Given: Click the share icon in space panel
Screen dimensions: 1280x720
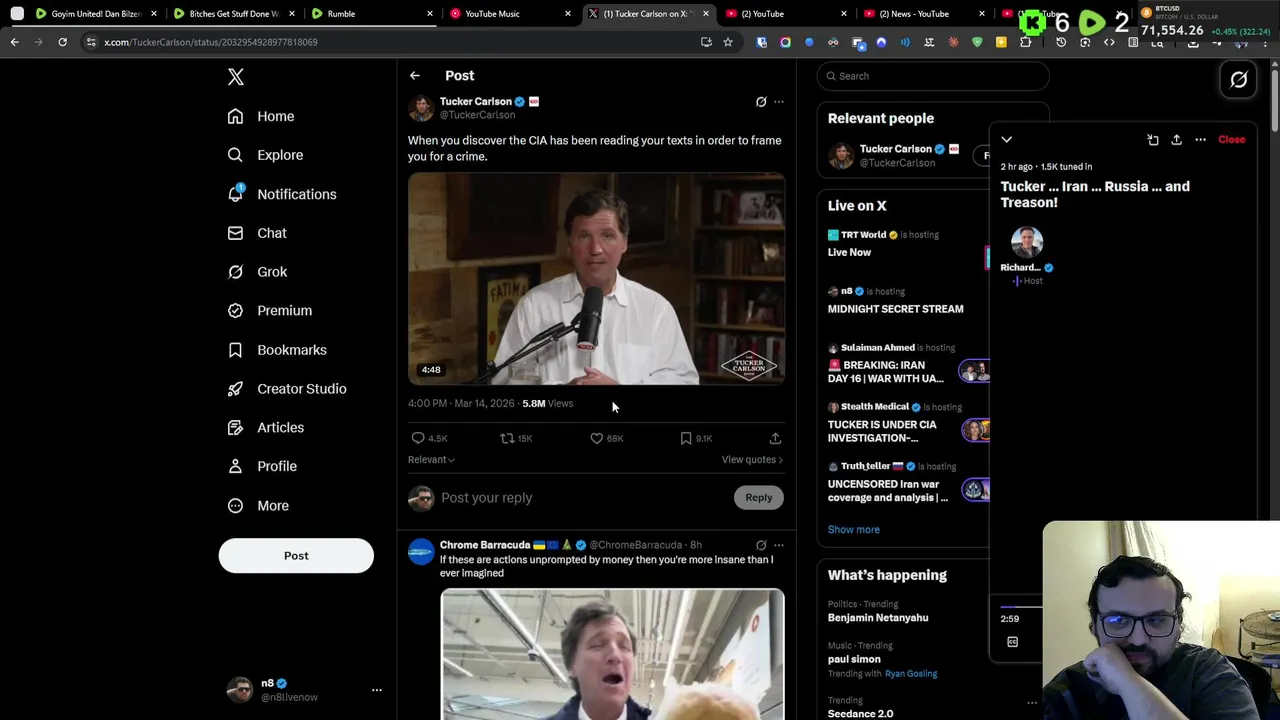Looking at the screenshot, I should 1176,140.
